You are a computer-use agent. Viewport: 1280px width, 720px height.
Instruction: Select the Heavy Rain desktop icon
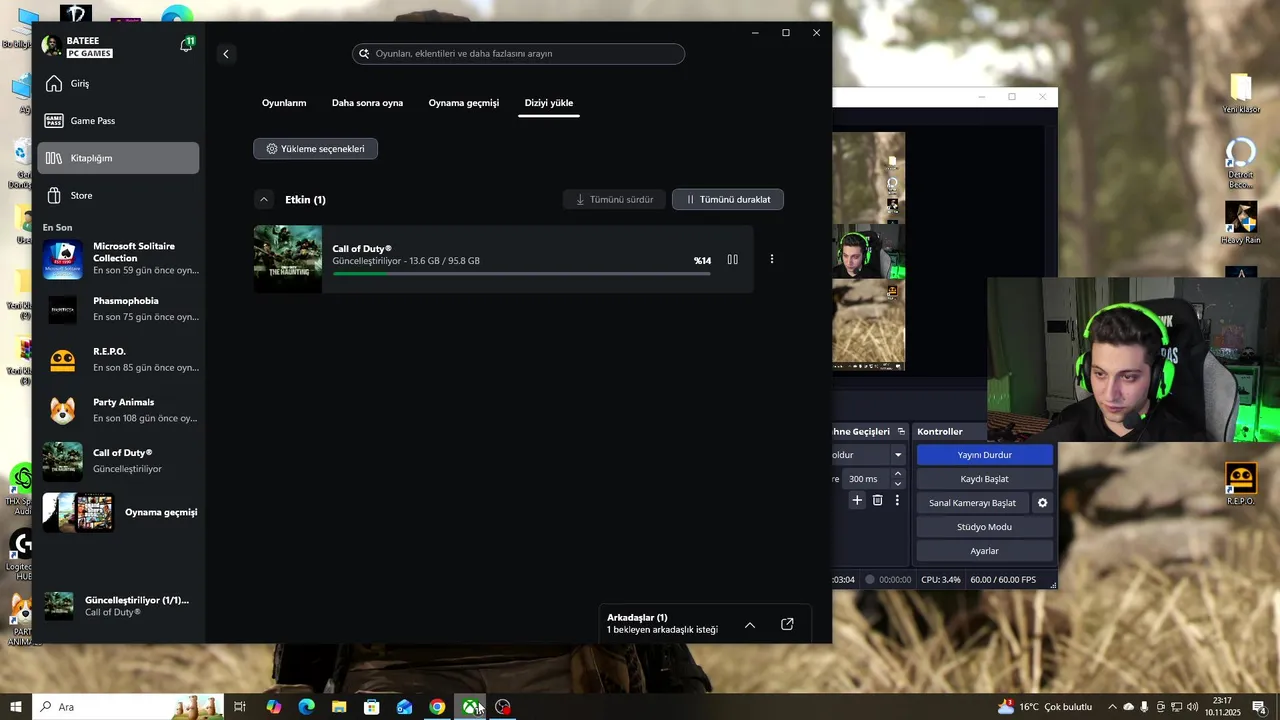(1241, 223)
